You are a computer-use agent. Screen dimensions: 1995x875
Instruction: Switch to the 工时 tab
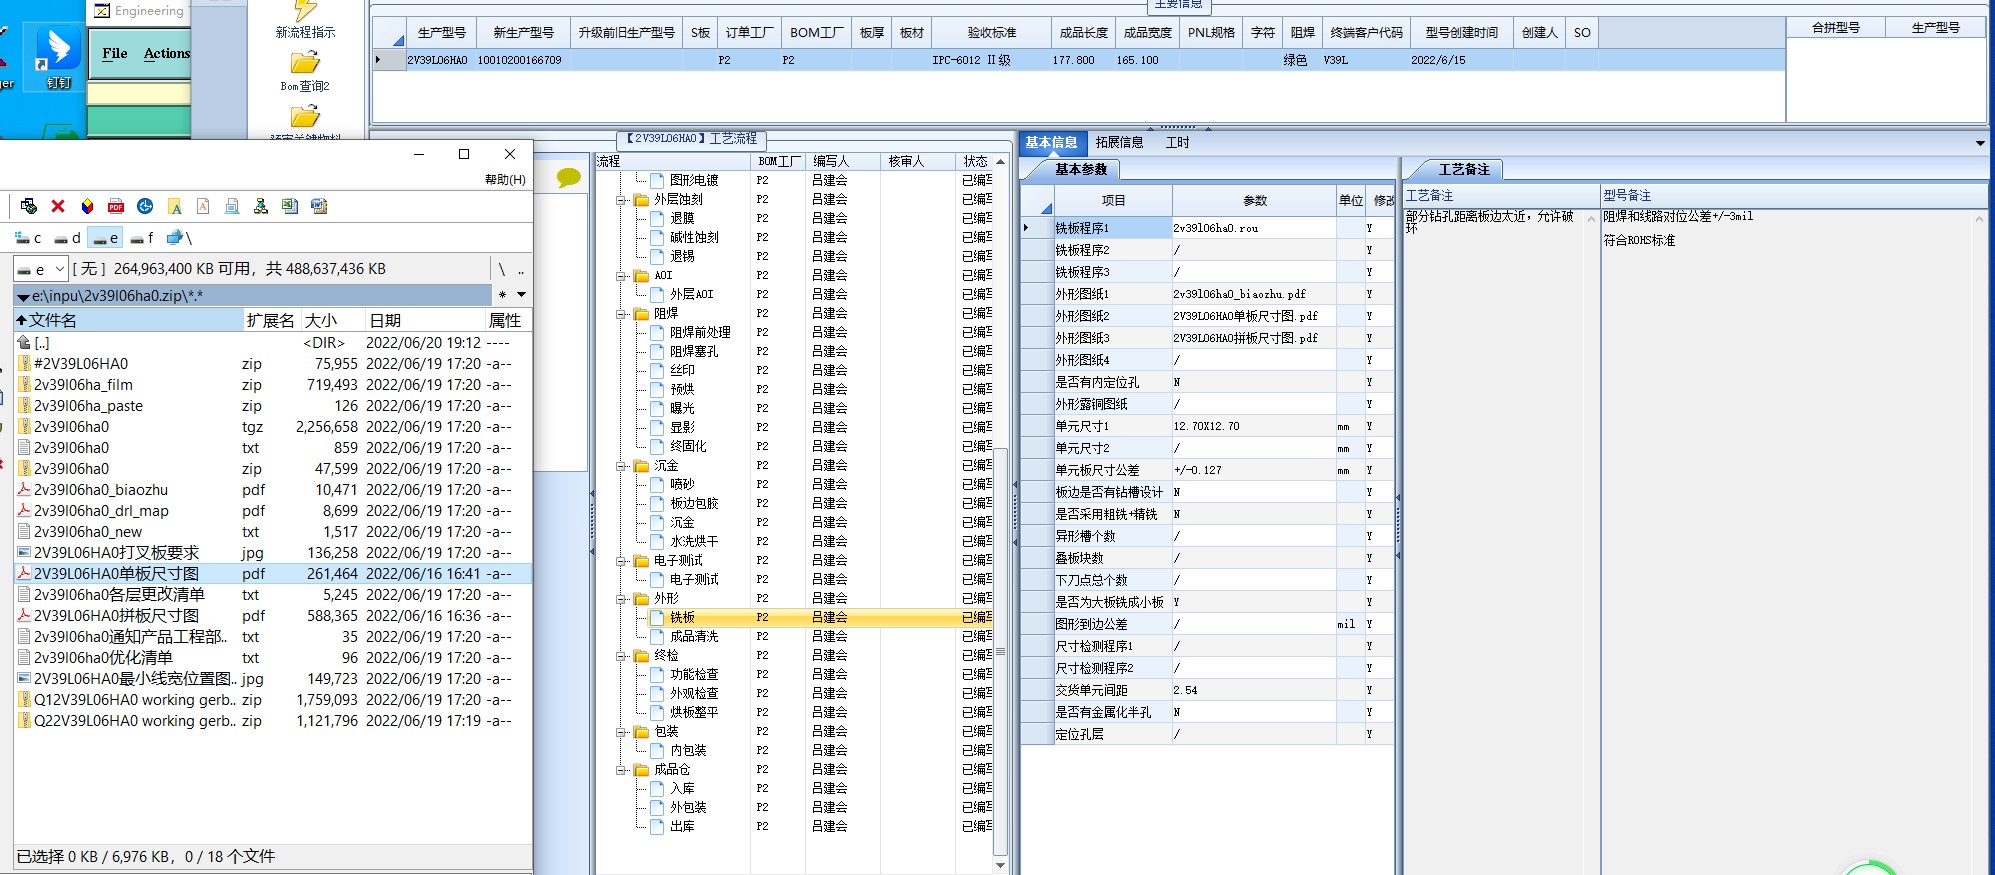pos(1177,143)
